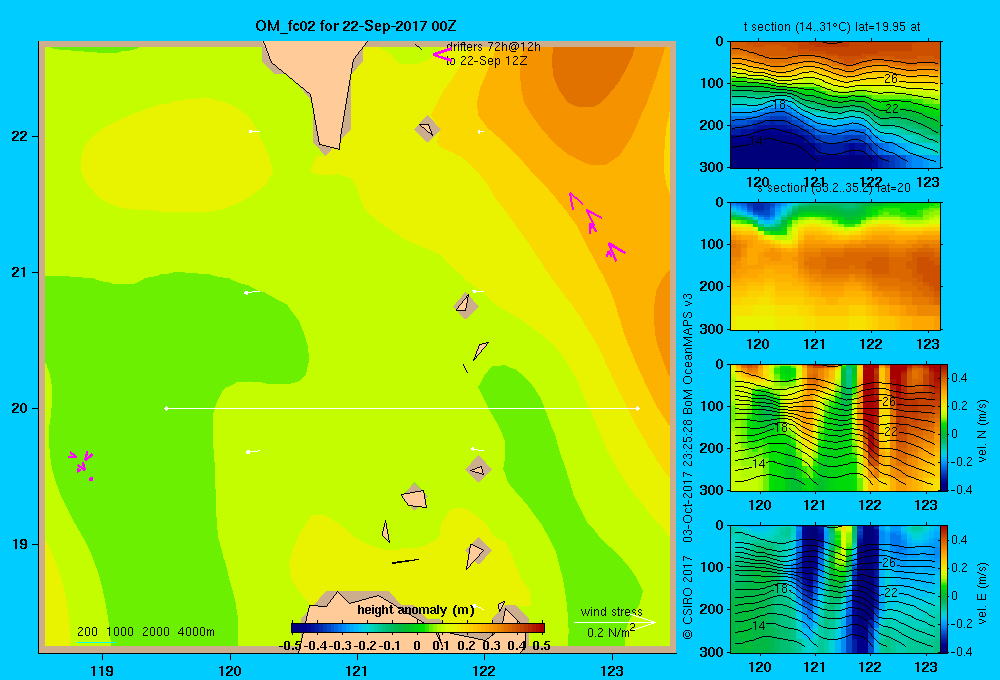Click longitude label 122 on the main map
This screenshot has height=680, width=1000.
click(485, 670)
